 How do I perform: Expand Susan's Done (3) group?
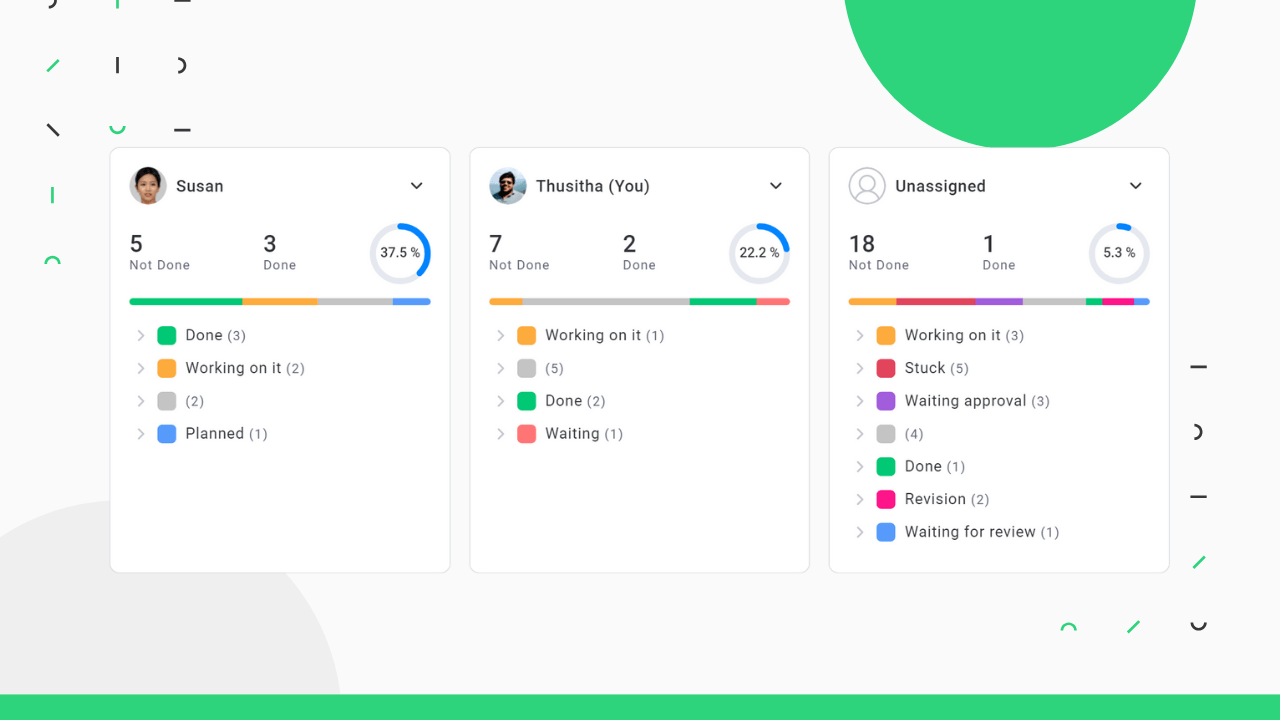(141, 336)
